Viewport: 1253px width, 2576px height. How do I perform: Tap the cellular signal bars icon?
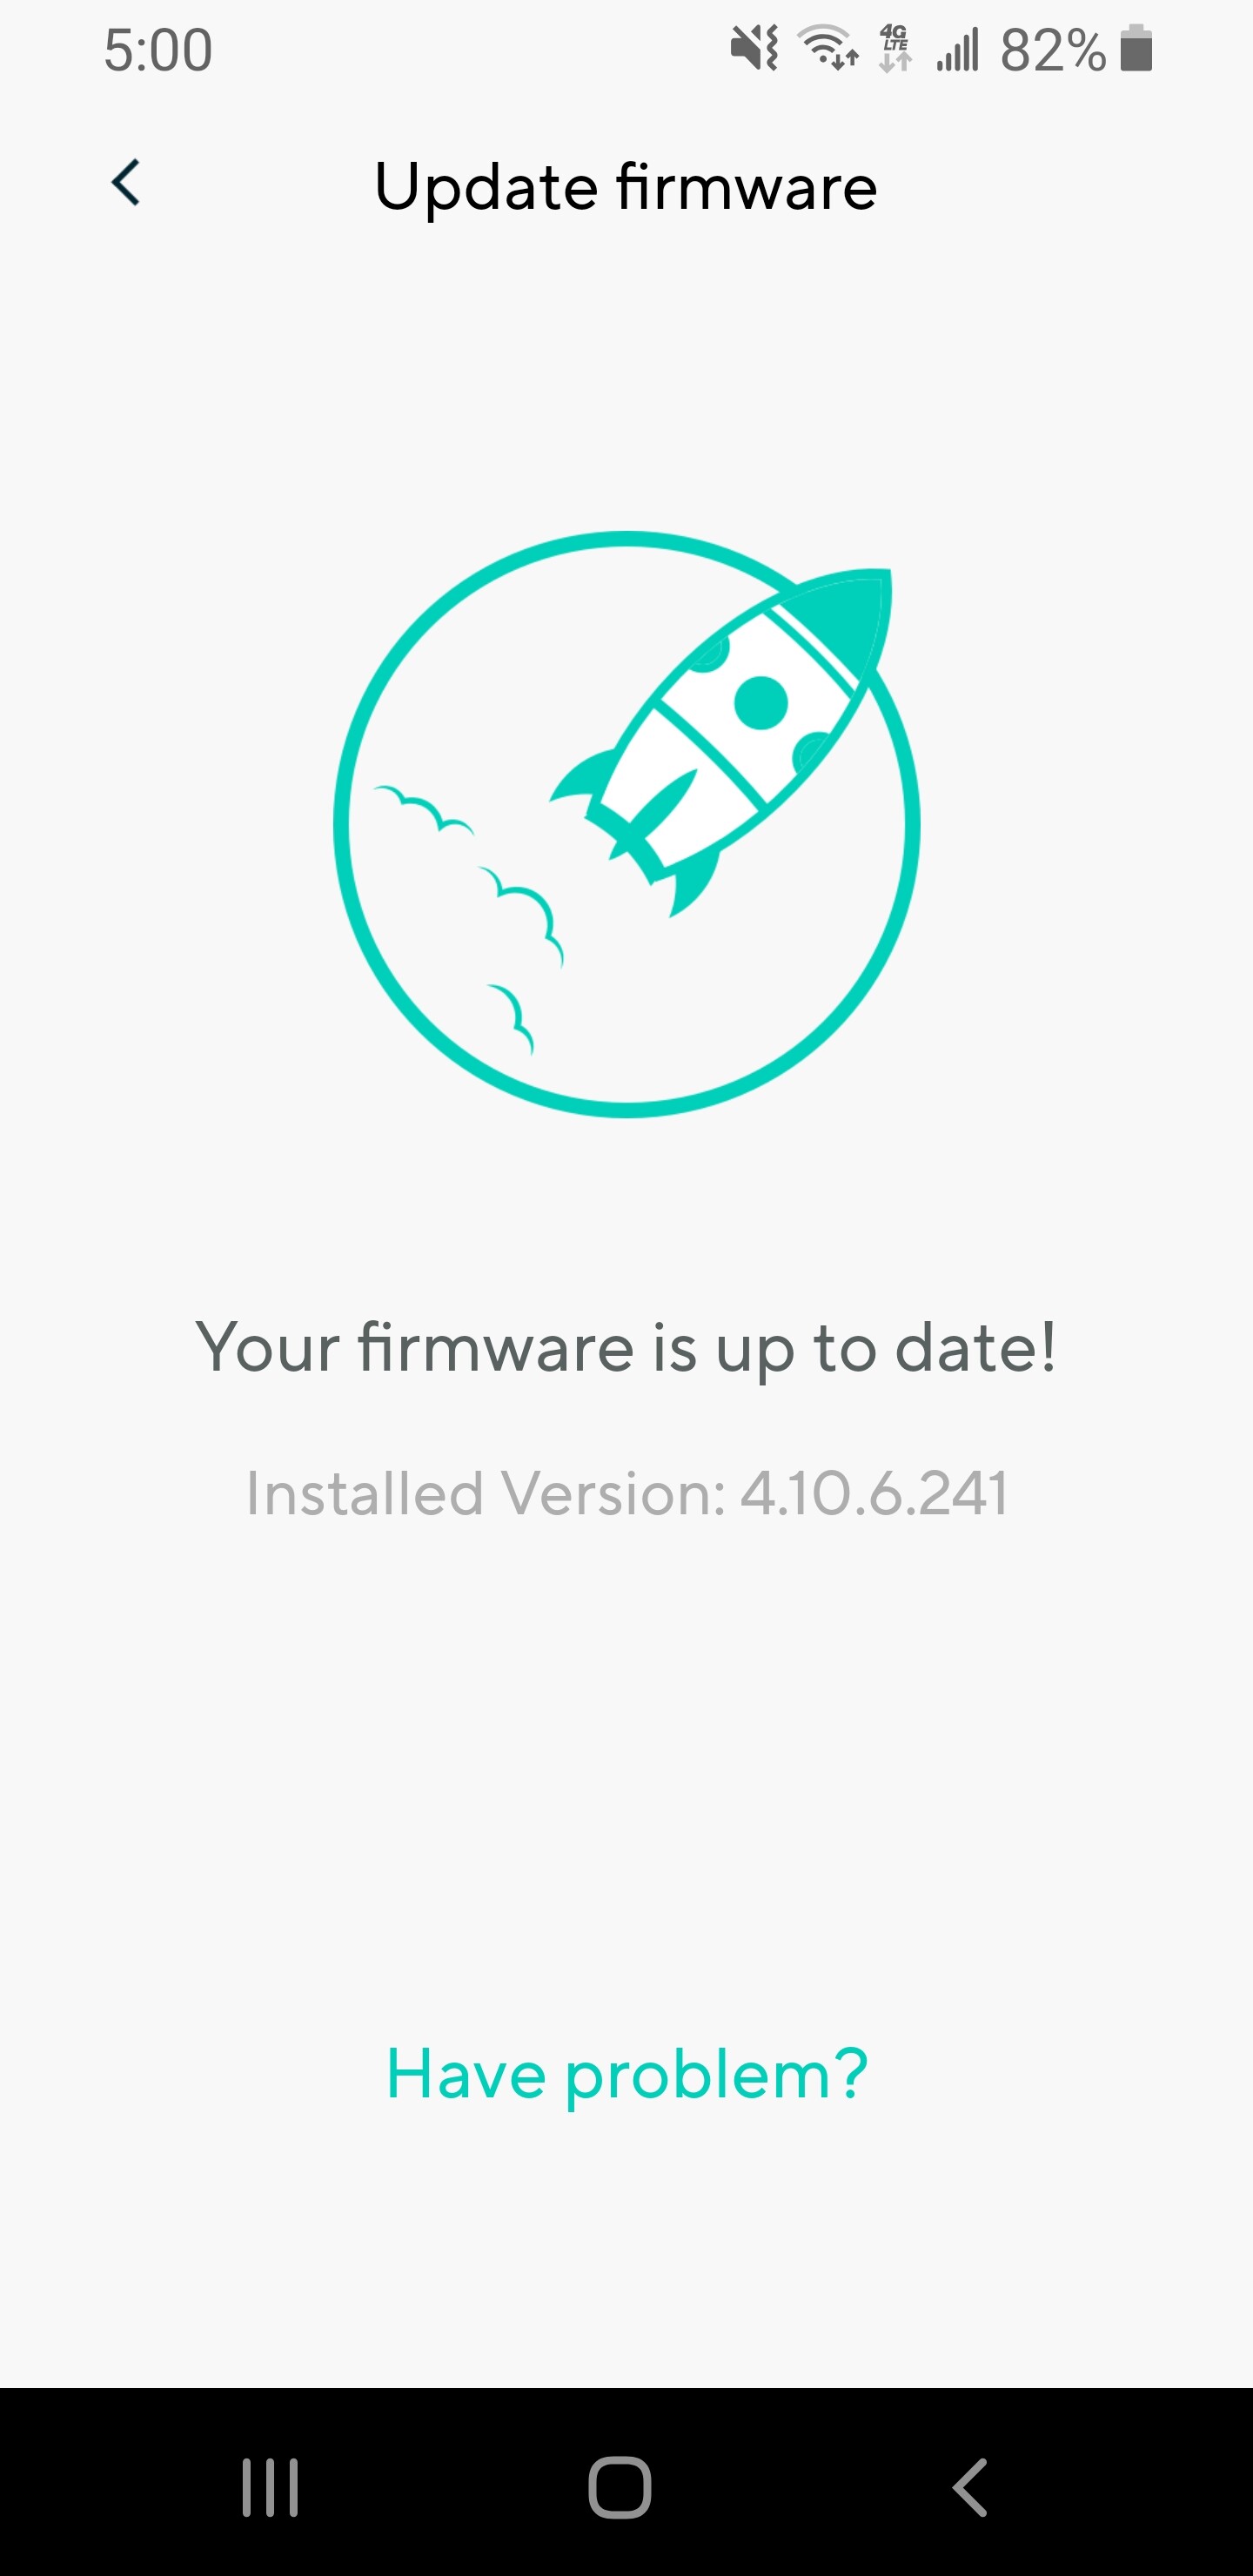[957, 49]
